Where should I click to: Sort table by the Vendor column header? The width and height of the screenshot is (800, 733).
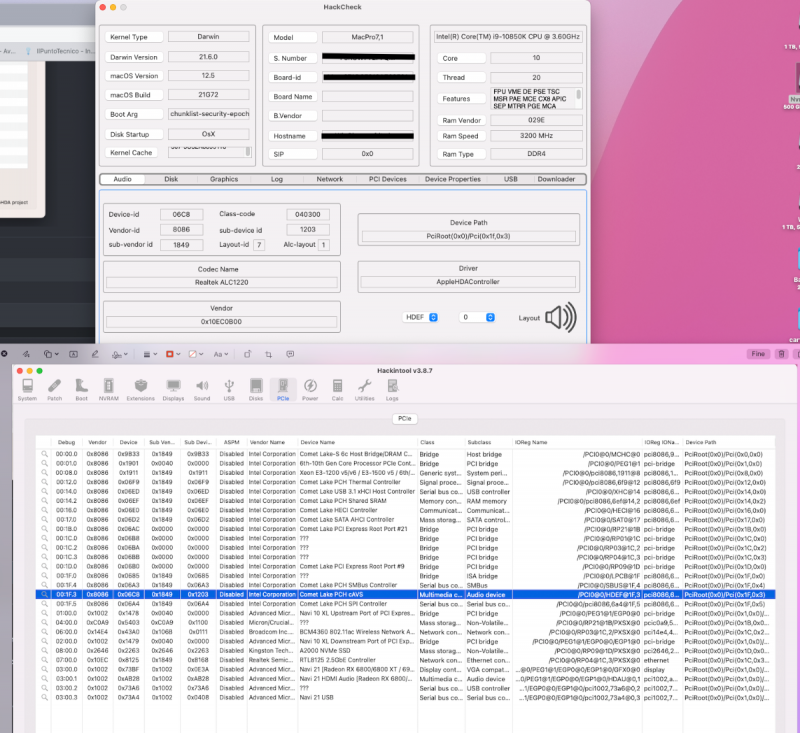97,442
